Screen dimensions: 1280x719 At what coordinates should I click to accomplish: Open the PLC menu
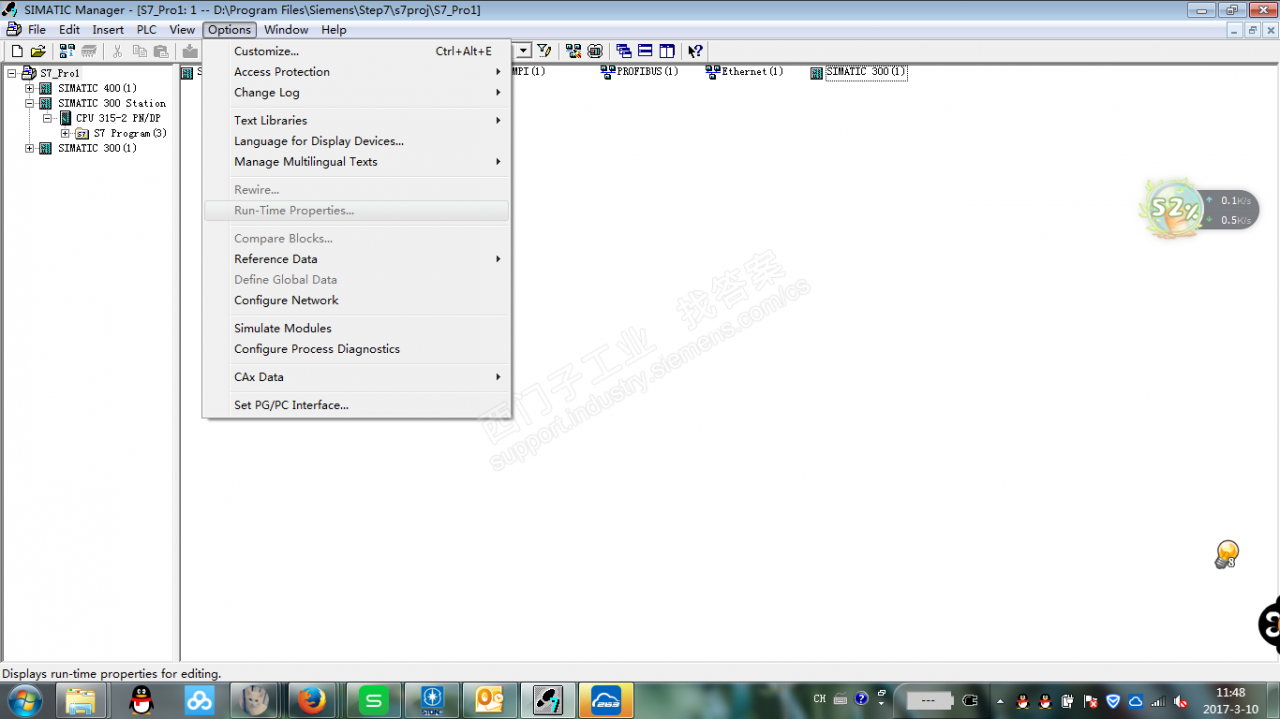147,30
